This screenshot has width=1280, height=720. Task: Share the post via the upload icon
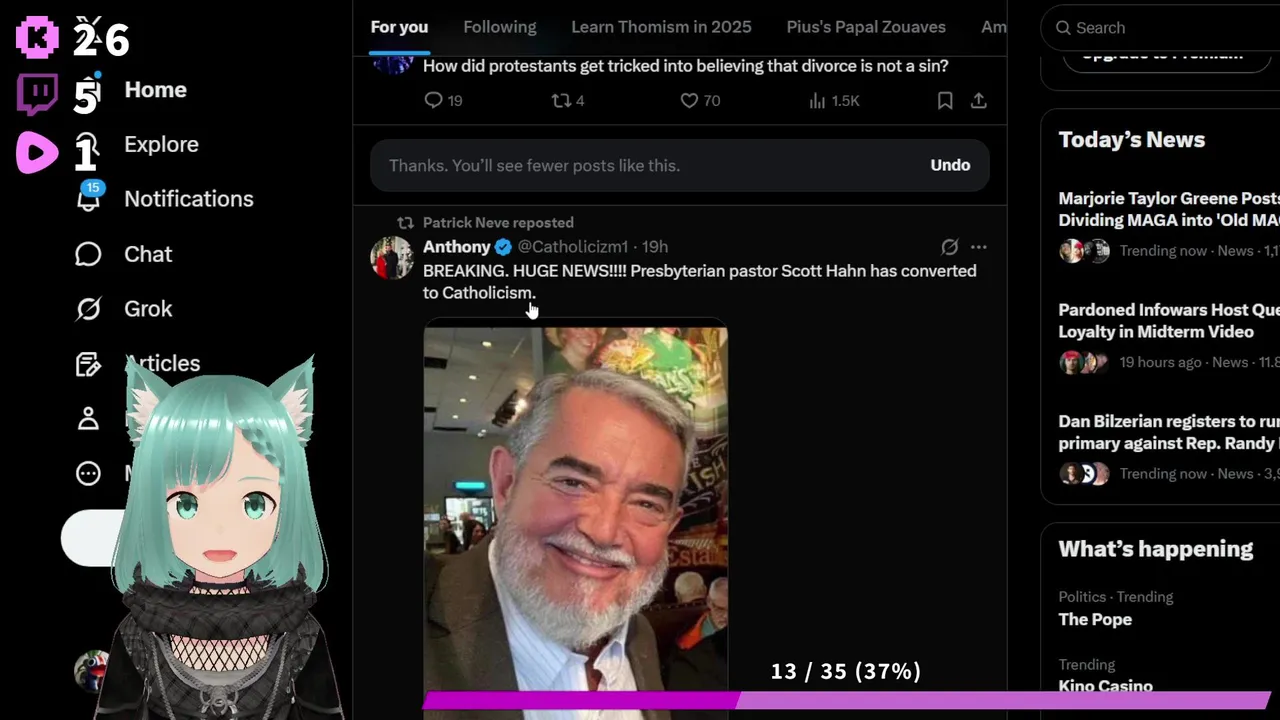(979, 100)
